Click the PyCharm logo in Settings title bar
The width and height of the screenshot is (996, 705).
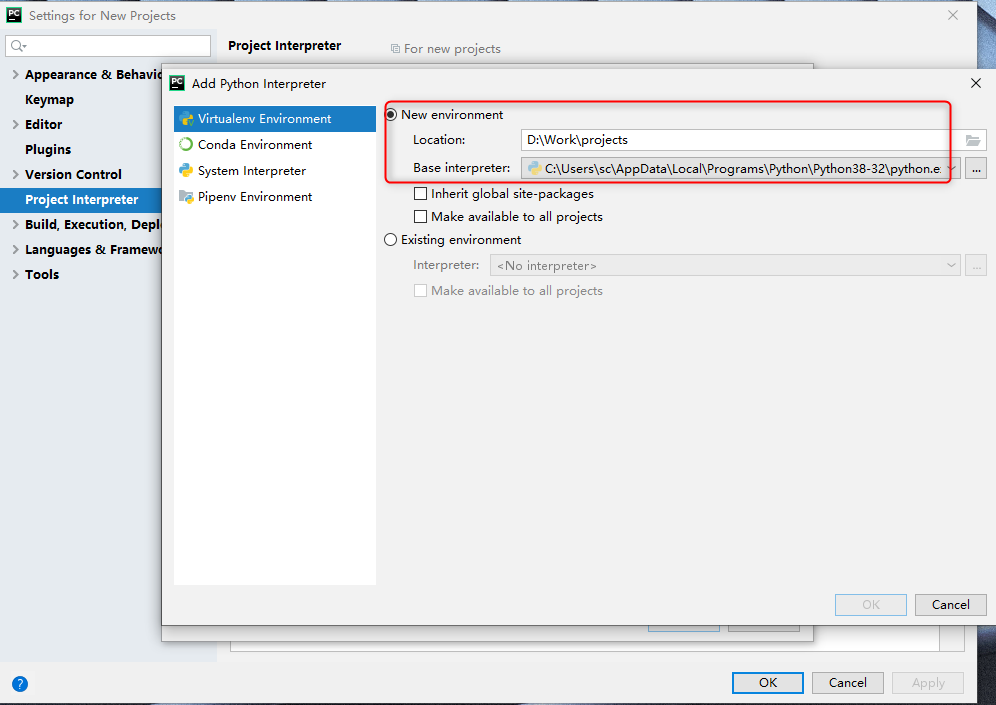tap(14, 15)
